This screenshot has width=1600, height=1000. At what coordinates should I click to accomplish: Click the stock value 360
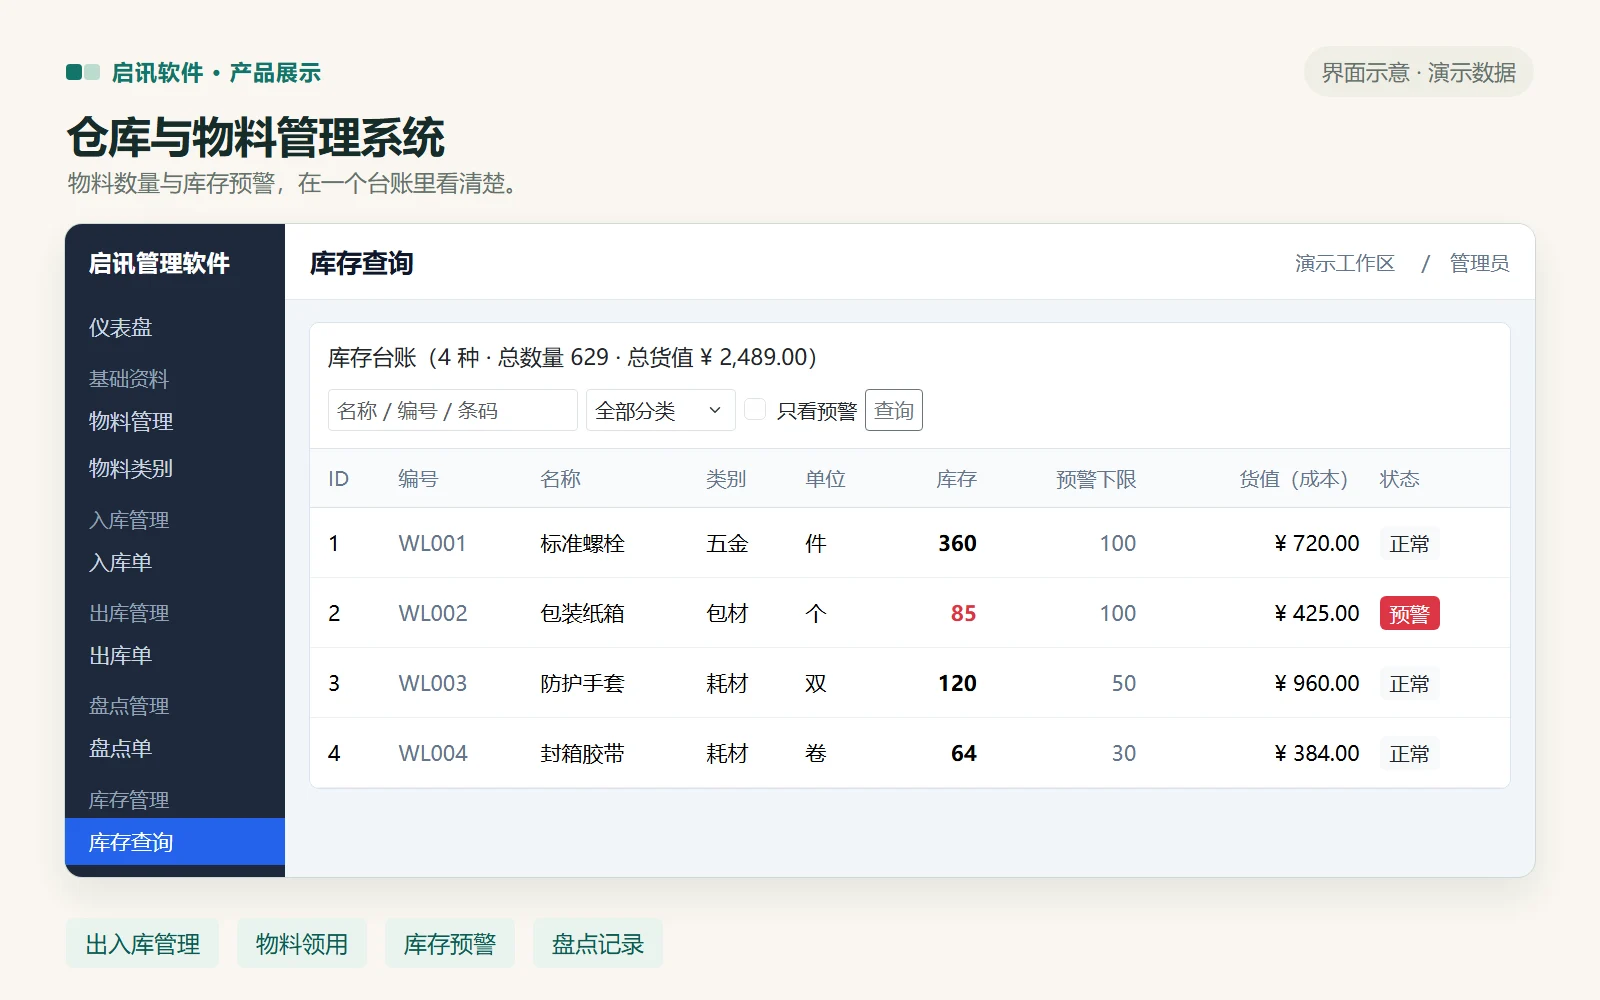957,543
